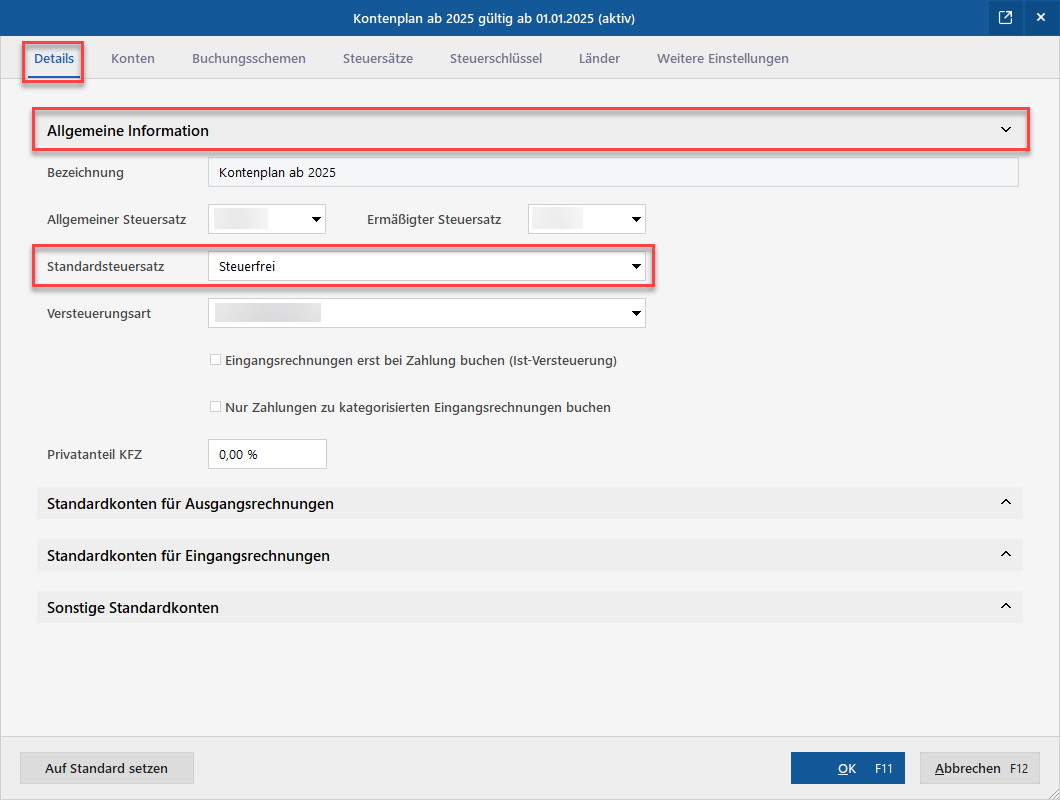Open the Buchungsschemen tab

pyautogui.click(x=249, y=59)
